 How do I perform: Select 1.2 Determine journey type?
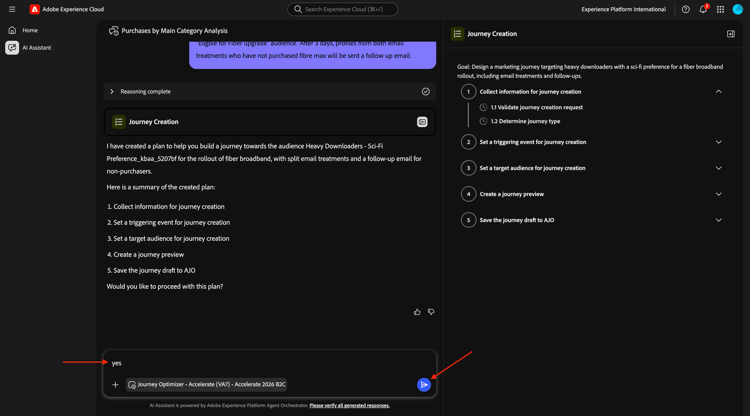[525, 121]
